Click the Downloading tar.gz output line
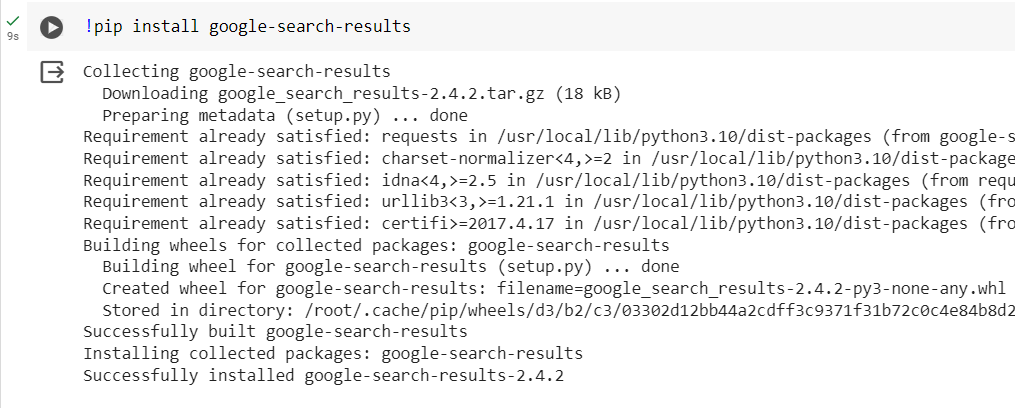Screen dimensions: 1015x408 click(x=361, y=94)
